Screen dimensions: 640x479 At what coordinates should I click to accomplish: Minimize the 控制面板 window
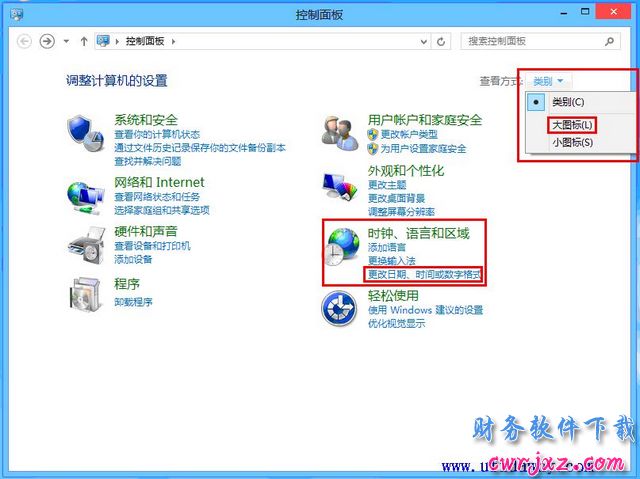tap(564, 13)
